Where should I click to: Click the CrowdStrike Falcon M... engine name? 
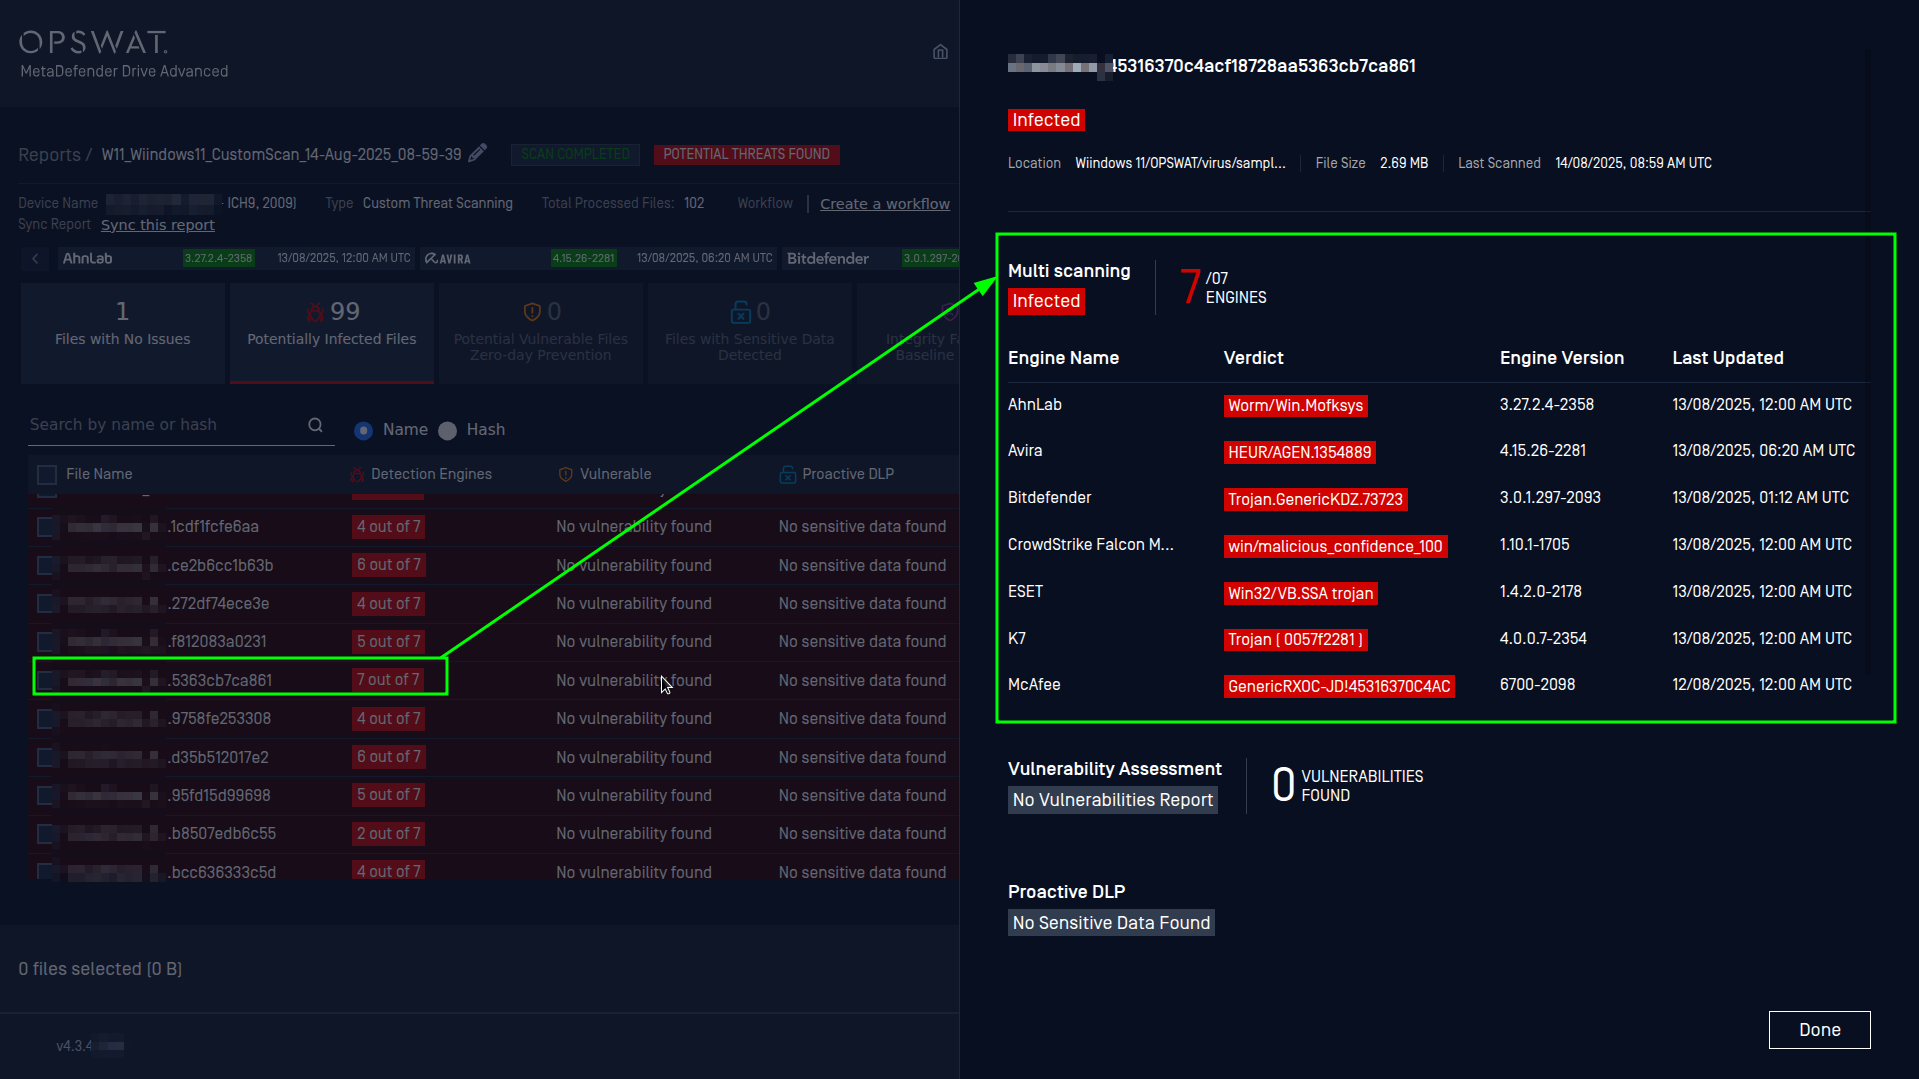[1090, 545]
